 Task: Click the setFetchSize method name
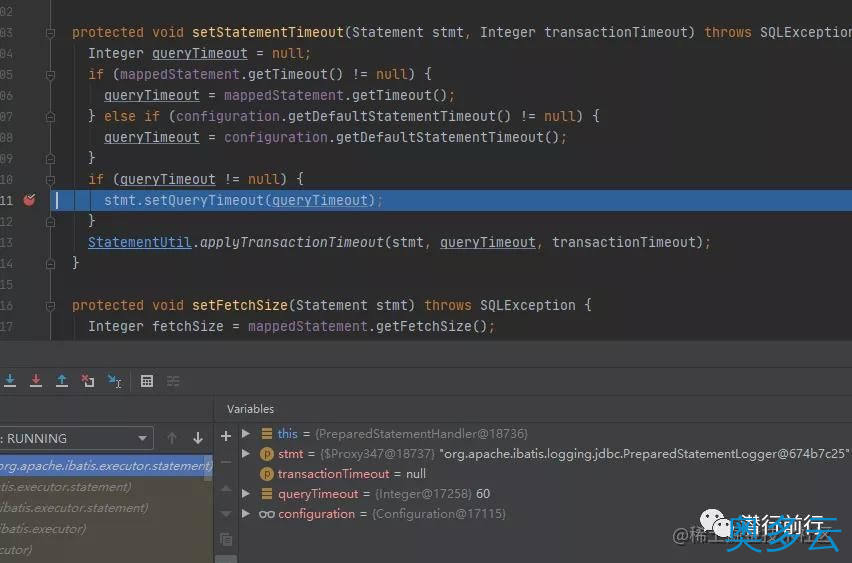pyautogui.click(x=240, y=305)
